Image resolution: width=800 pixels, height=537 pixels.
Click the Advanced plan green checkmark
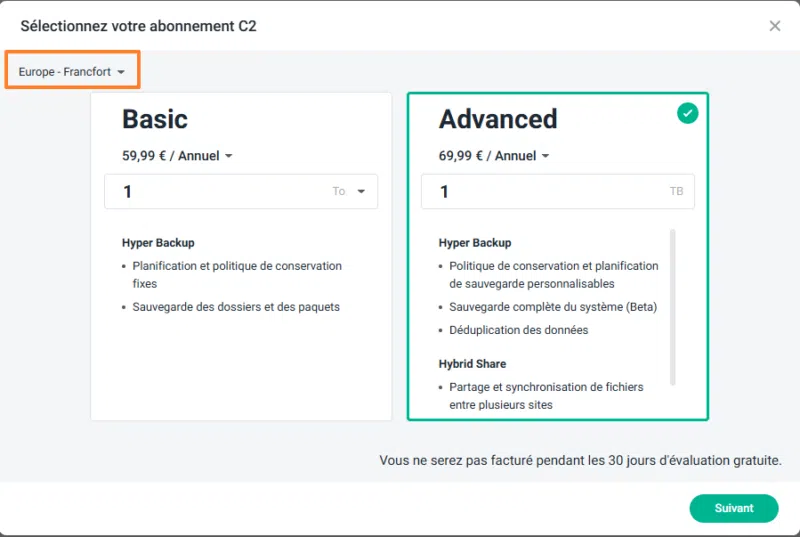coord(687,113)
